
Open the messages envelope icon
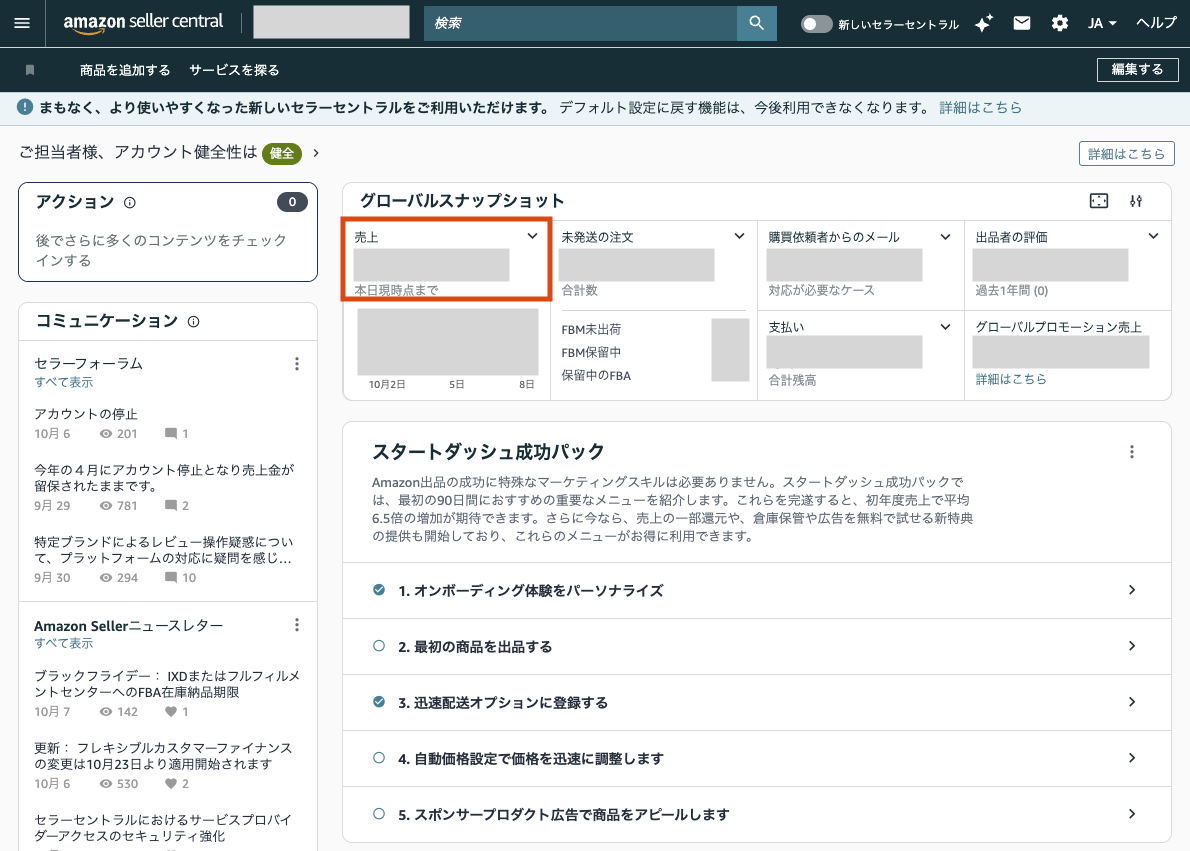(1022, 24)
